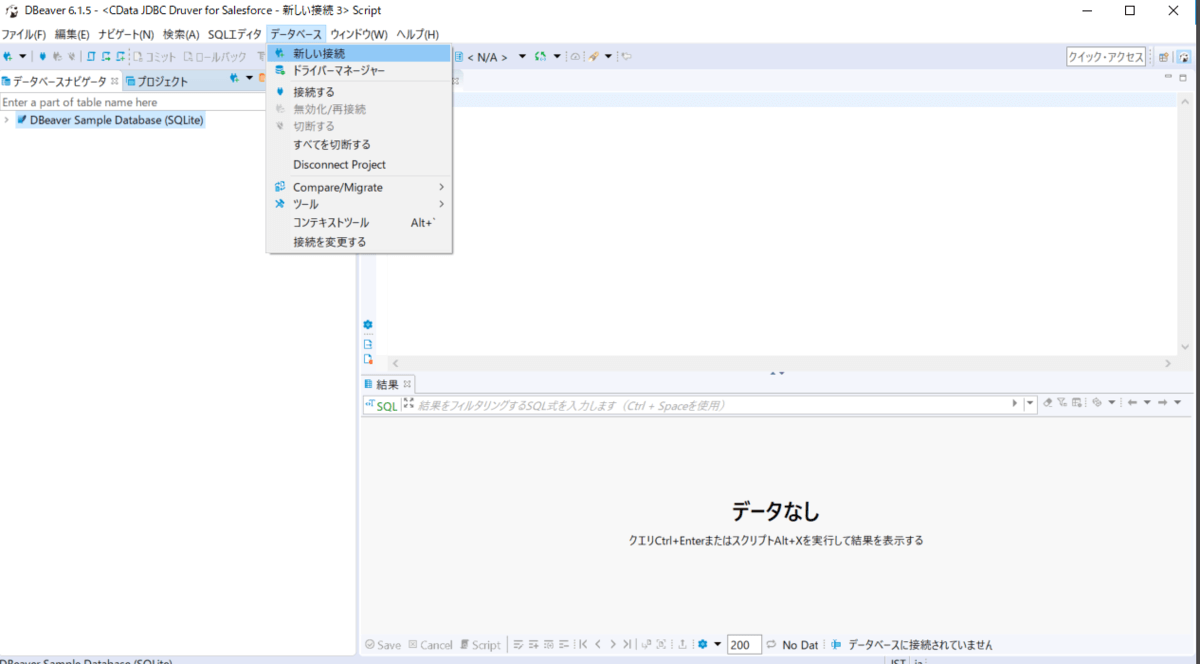Expand the Compare/Migrate submenu
The width and height of the screenshot is (1200, 664).
(360, 187)
